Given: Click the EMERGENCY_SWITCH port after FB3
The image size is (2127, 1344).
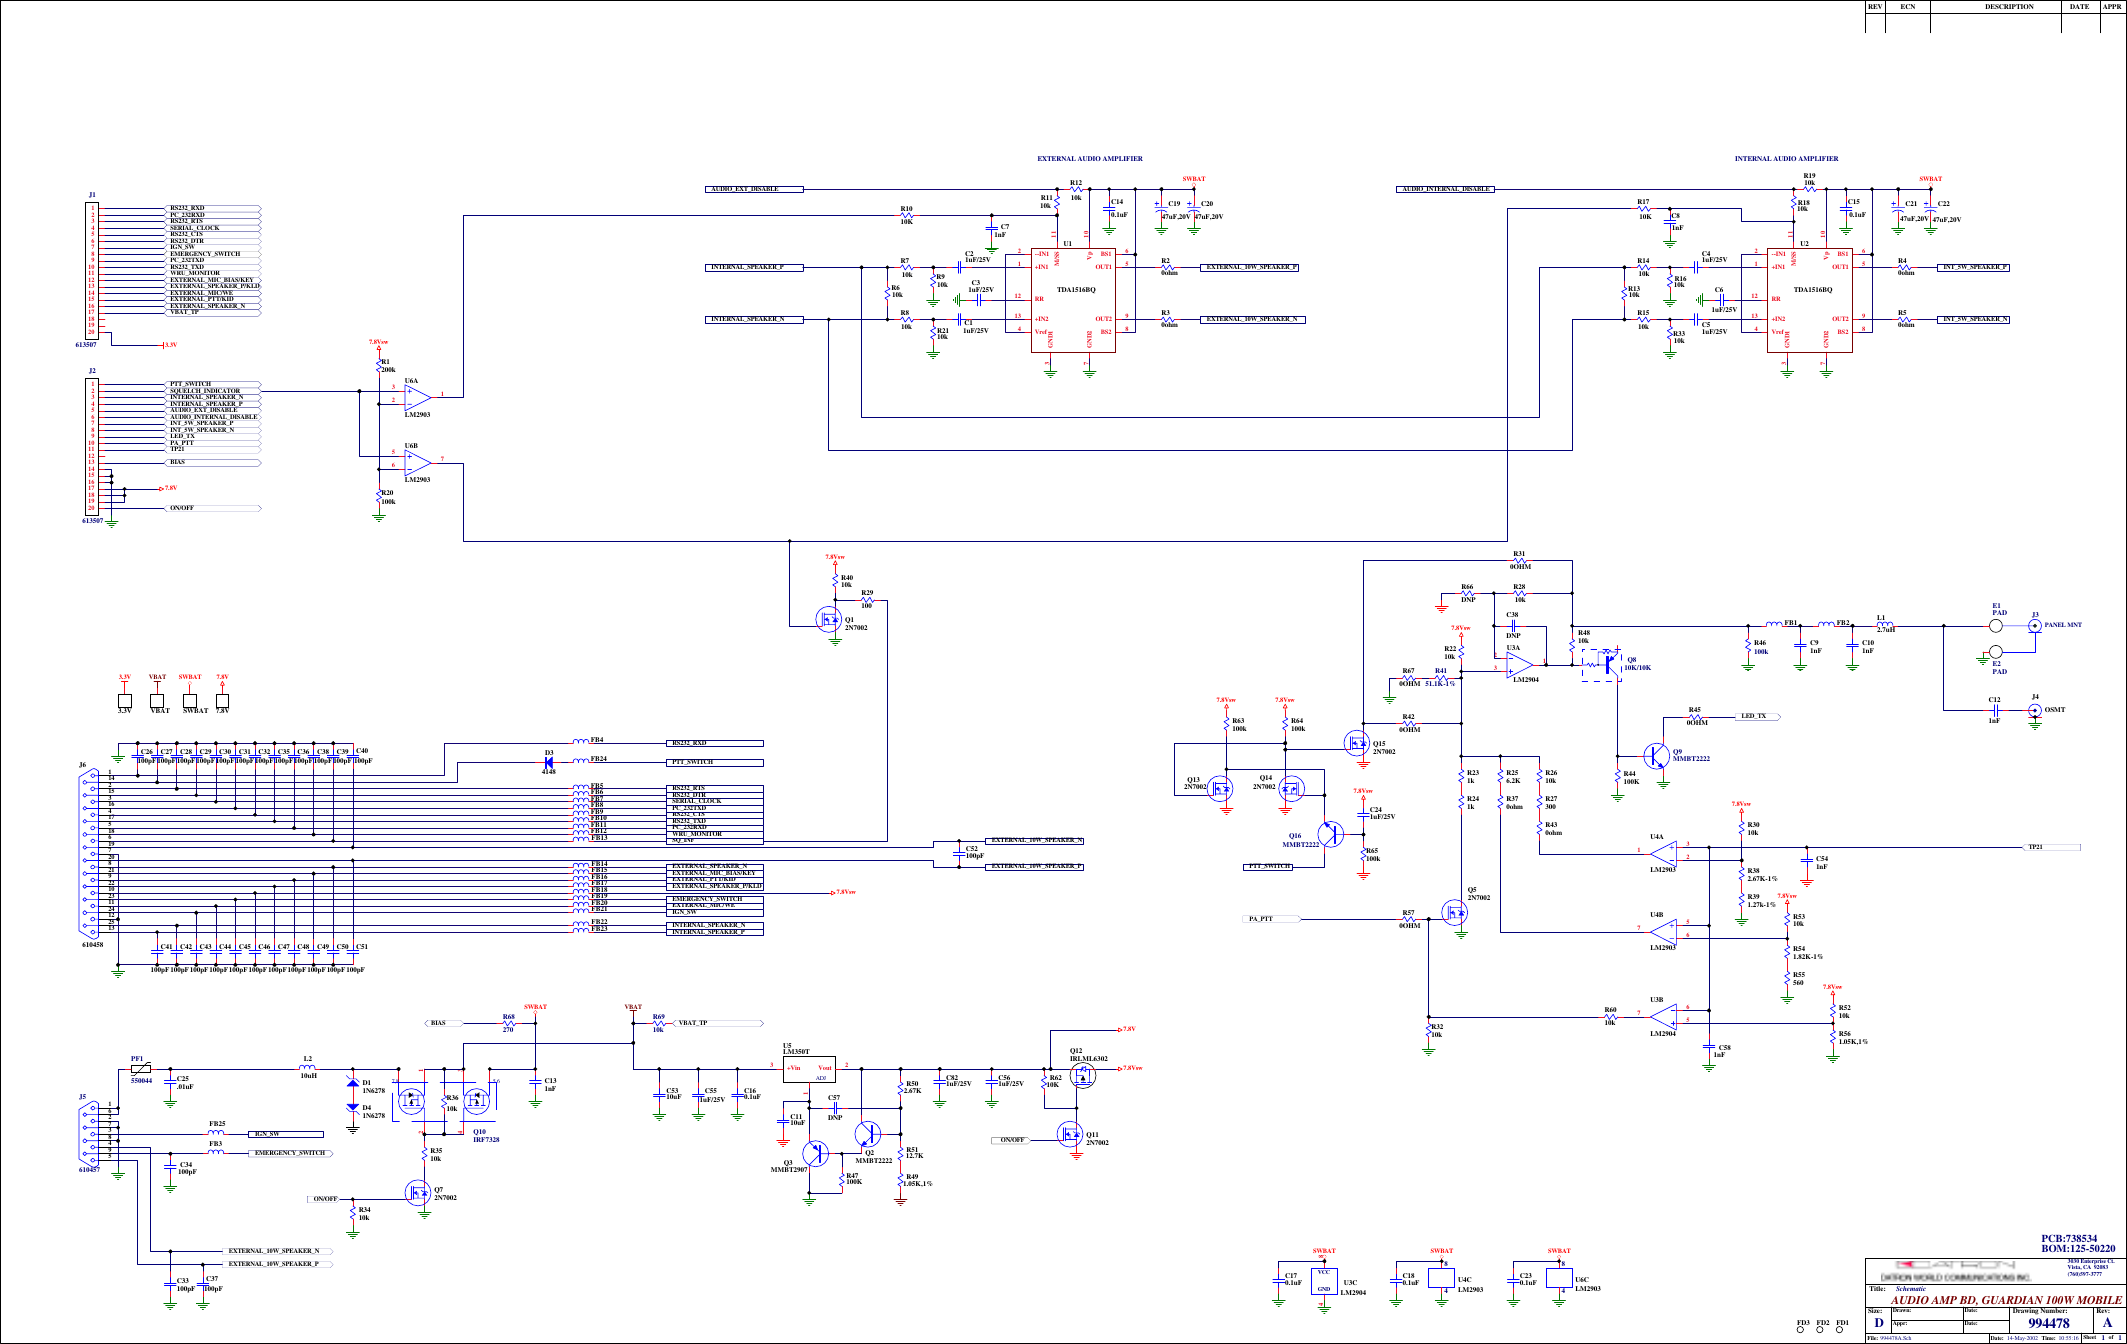Looking at the screenshot, I should pos(290,1154).
